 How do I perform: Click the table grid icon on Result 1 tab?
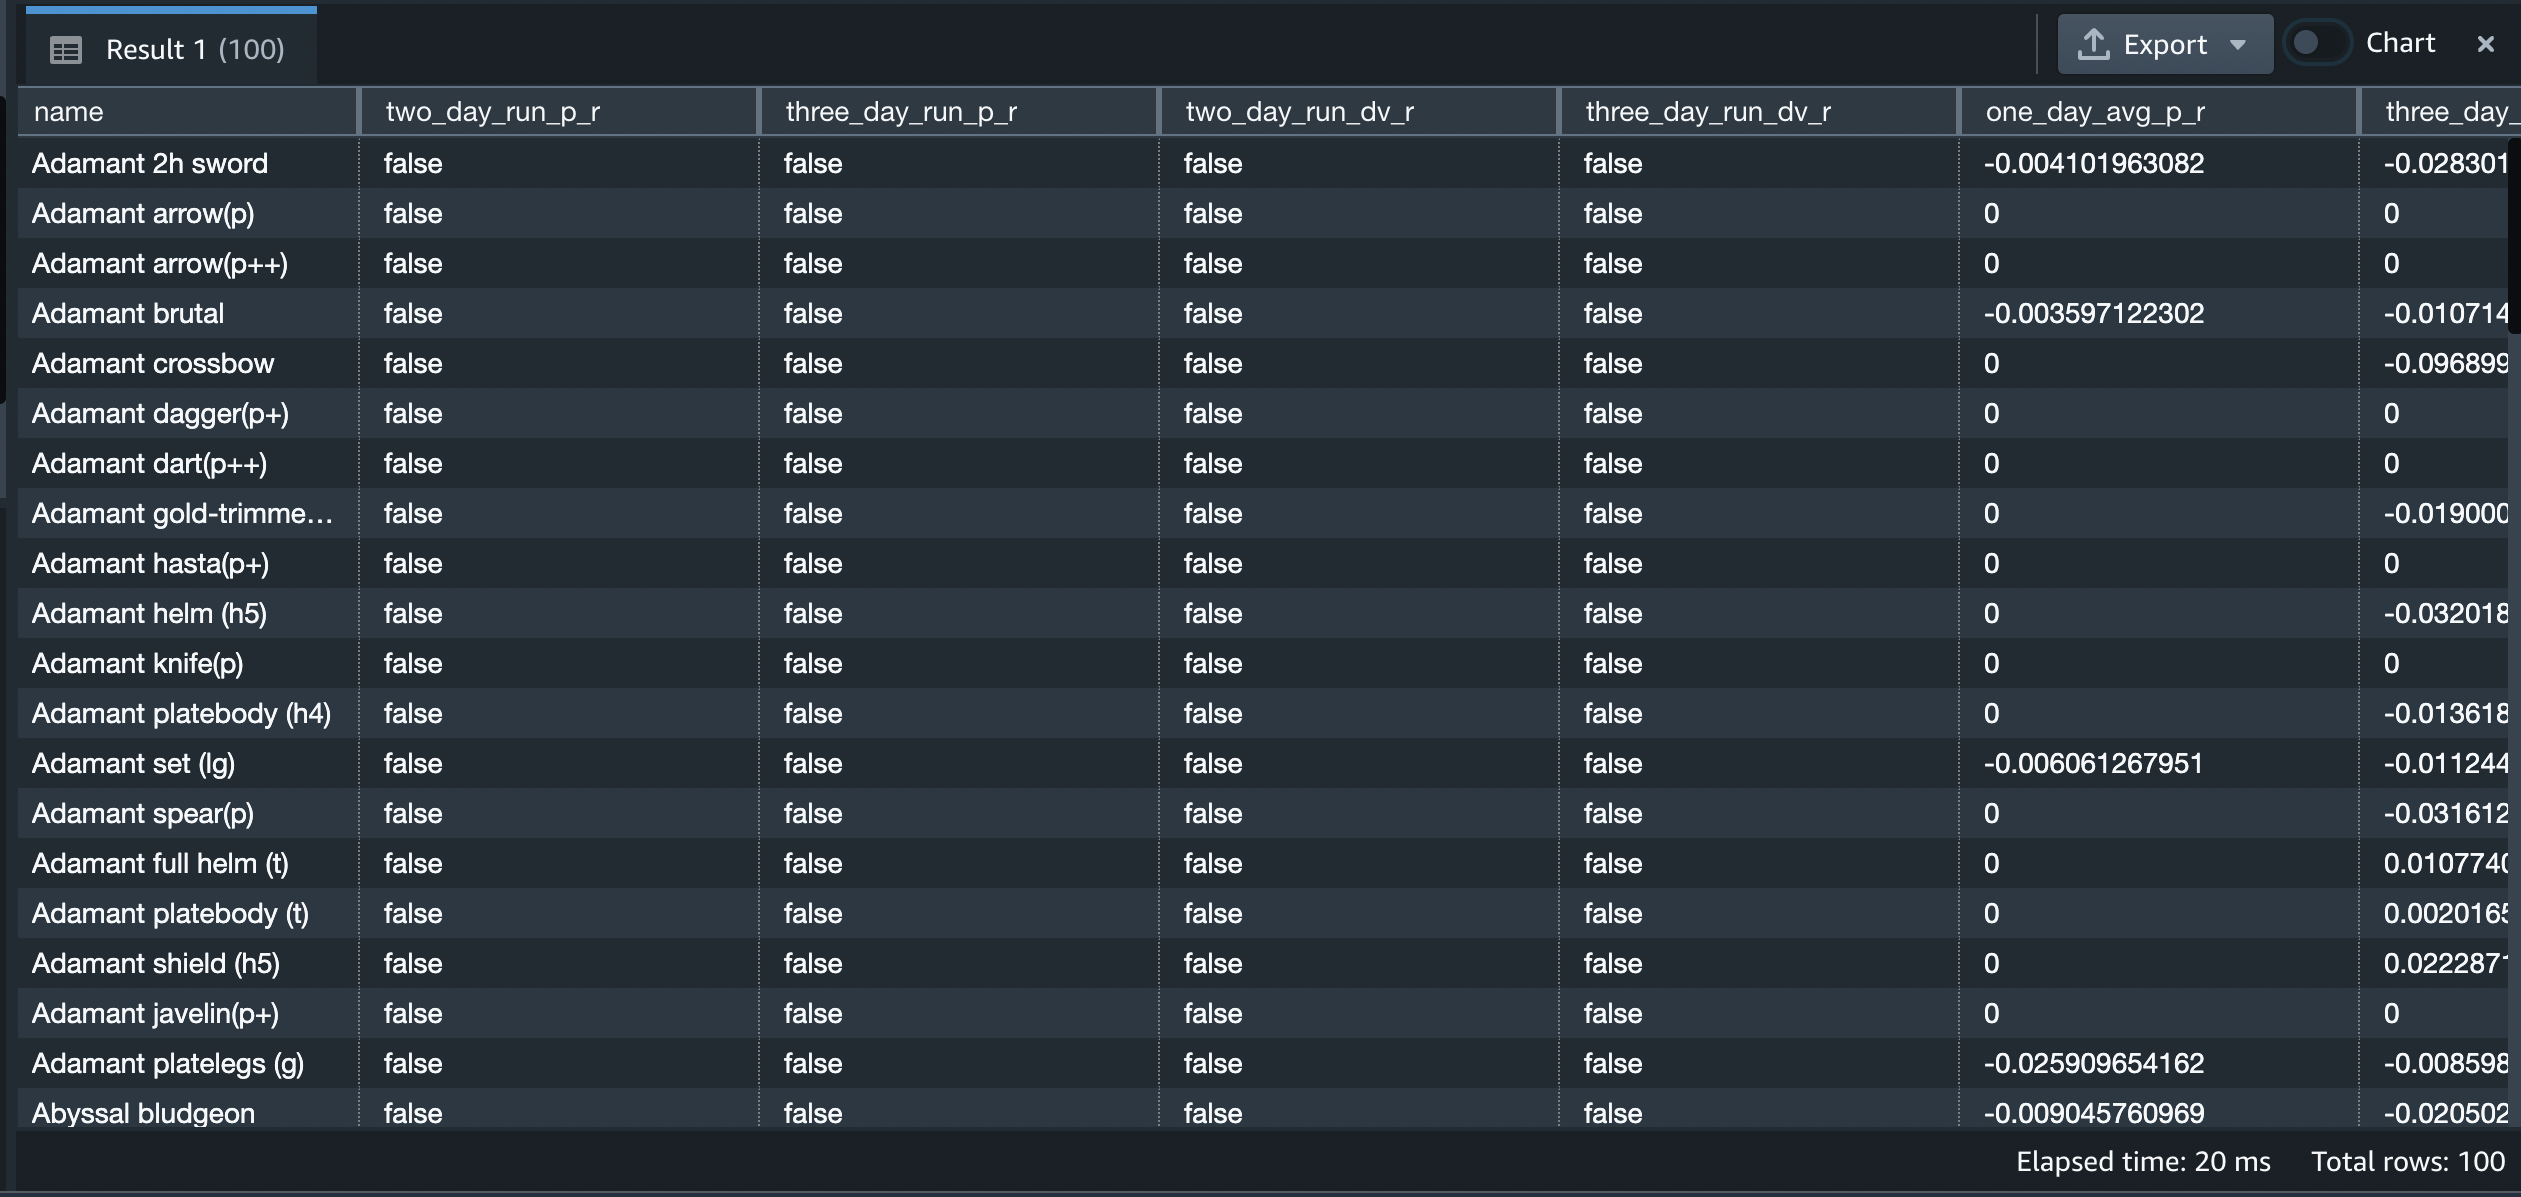[65, 49]
